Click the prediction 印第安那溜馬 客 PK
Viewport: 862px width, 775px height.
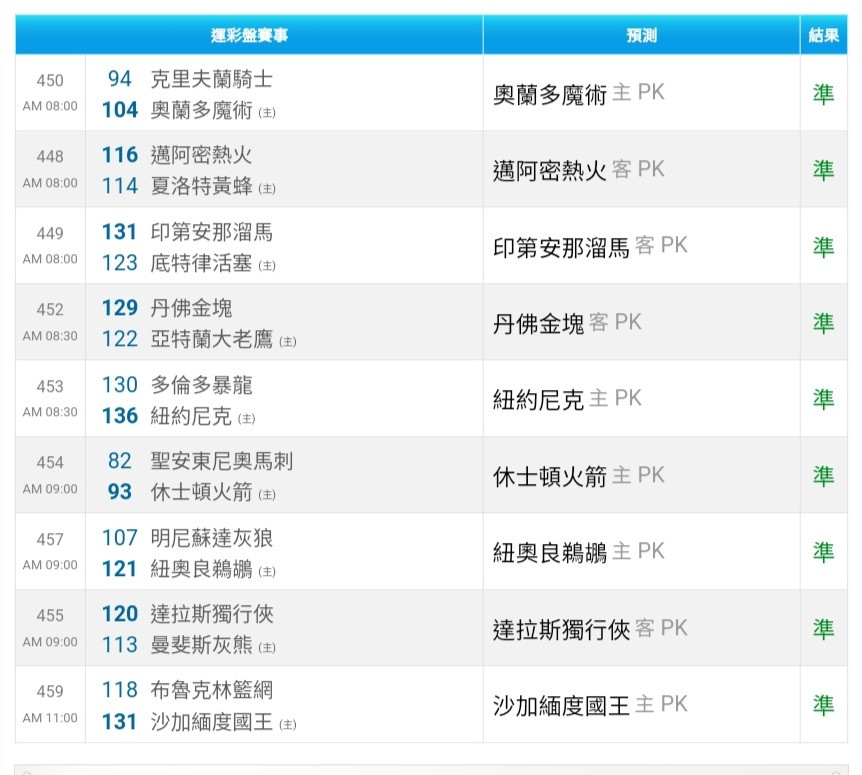click(590, 246)
